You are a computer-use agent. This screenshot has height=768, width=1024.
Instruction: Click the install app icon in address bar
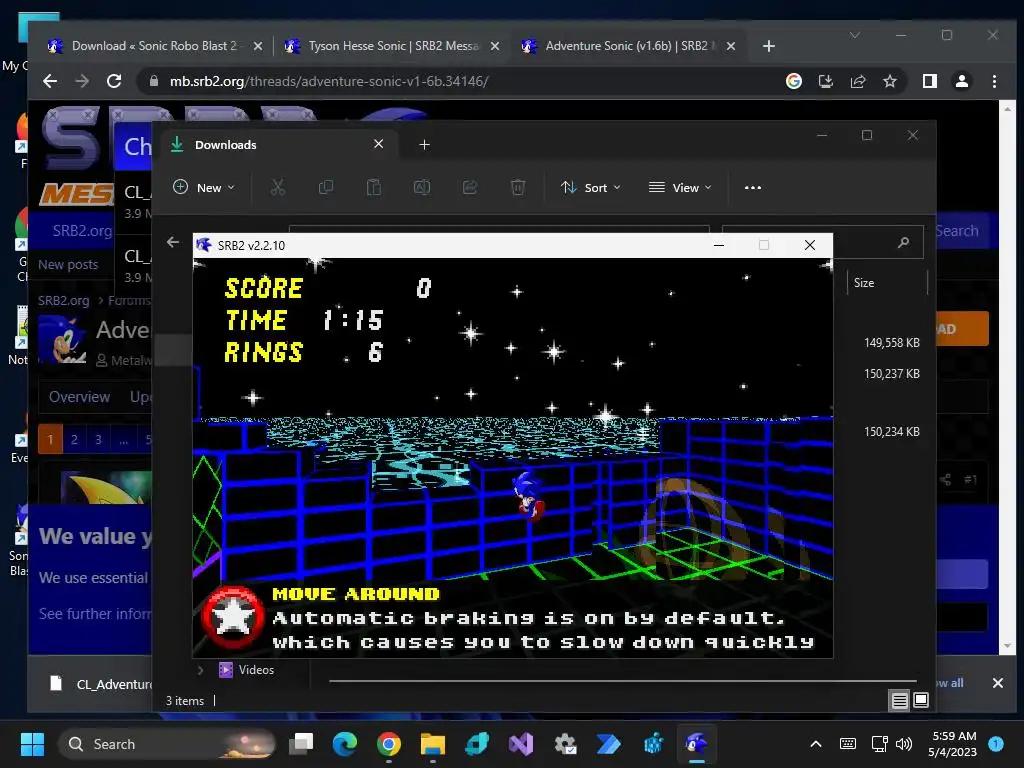(x=826, y=81)
